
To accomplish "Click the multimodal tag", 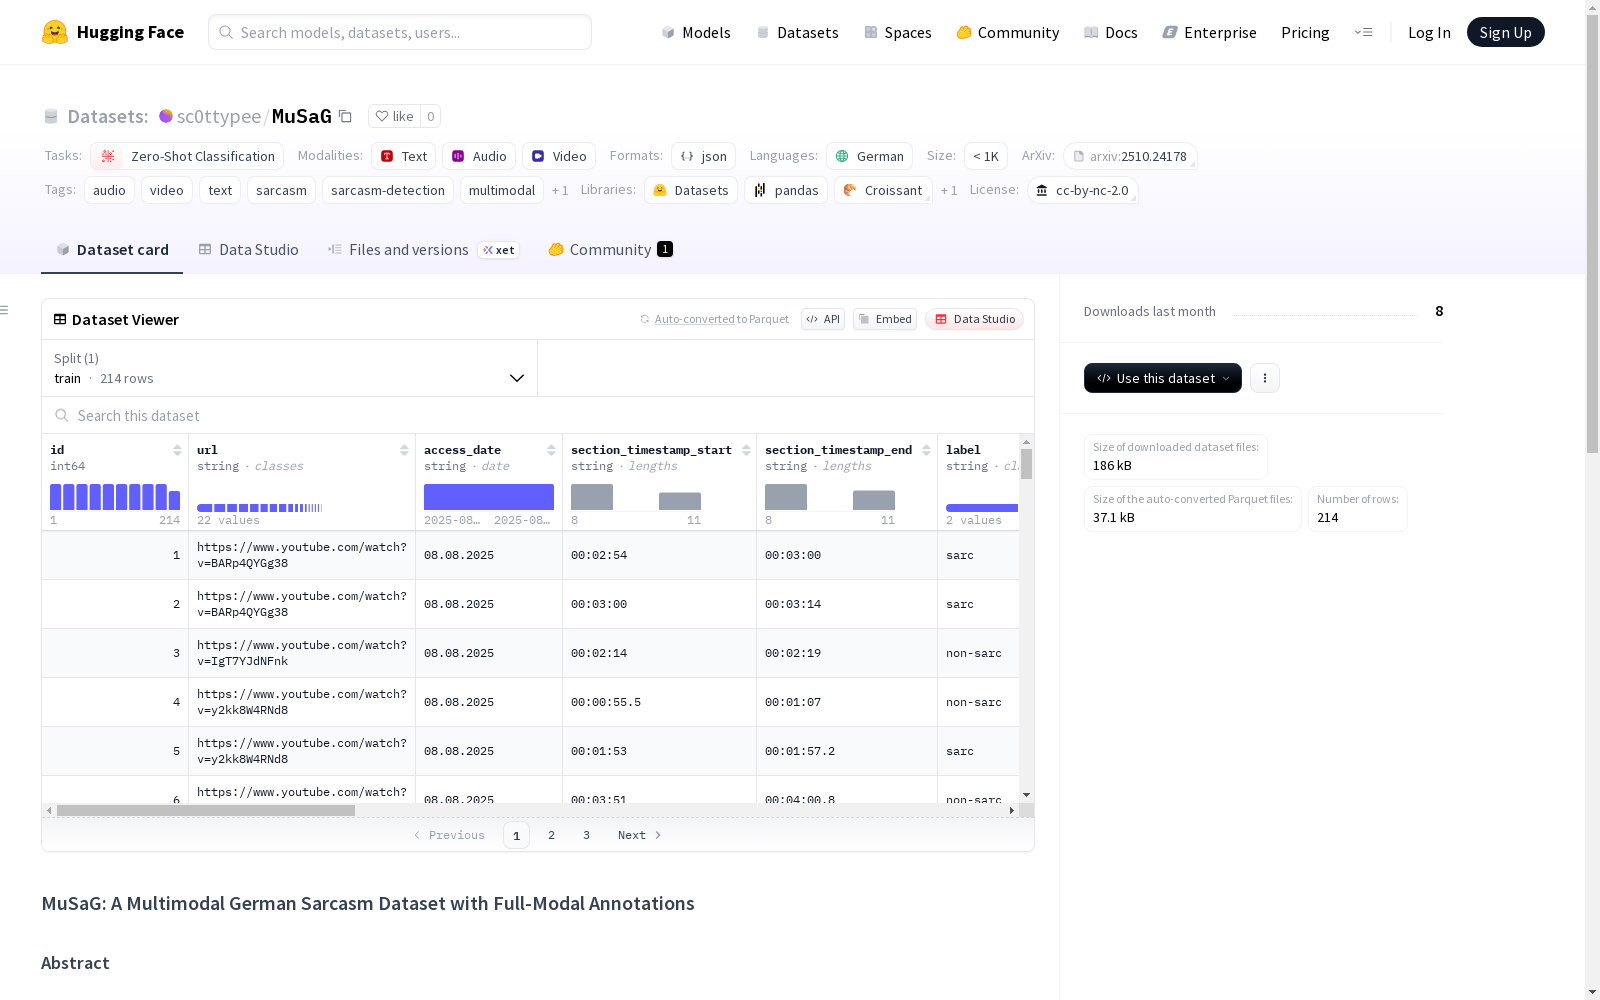I will [x=502, y=190].
